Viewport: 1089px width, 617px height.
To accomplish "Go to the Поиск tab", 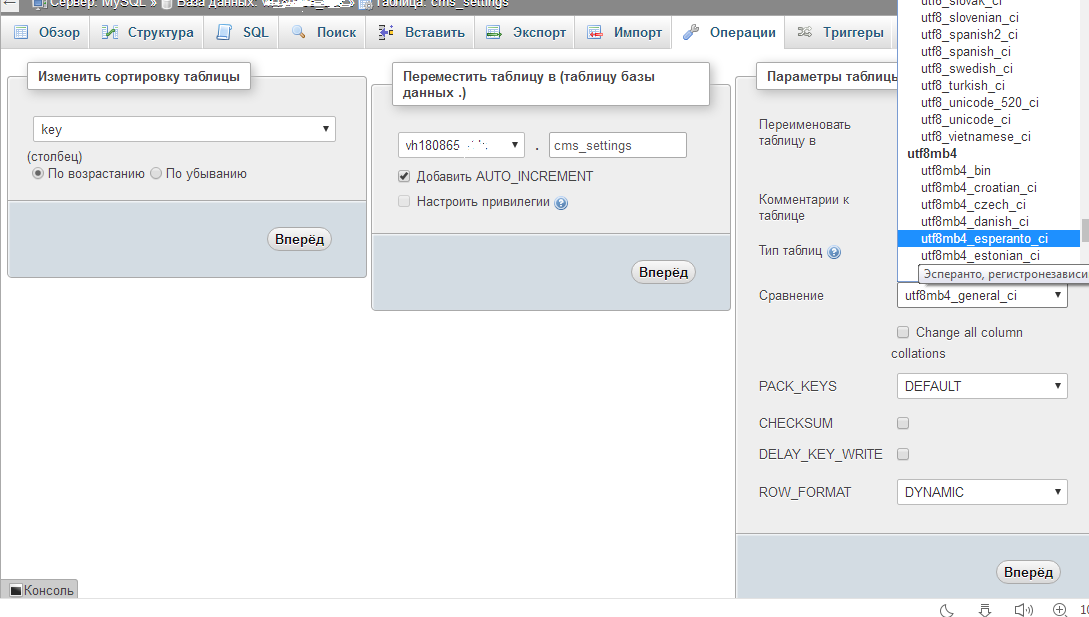I will click(322, 32).
